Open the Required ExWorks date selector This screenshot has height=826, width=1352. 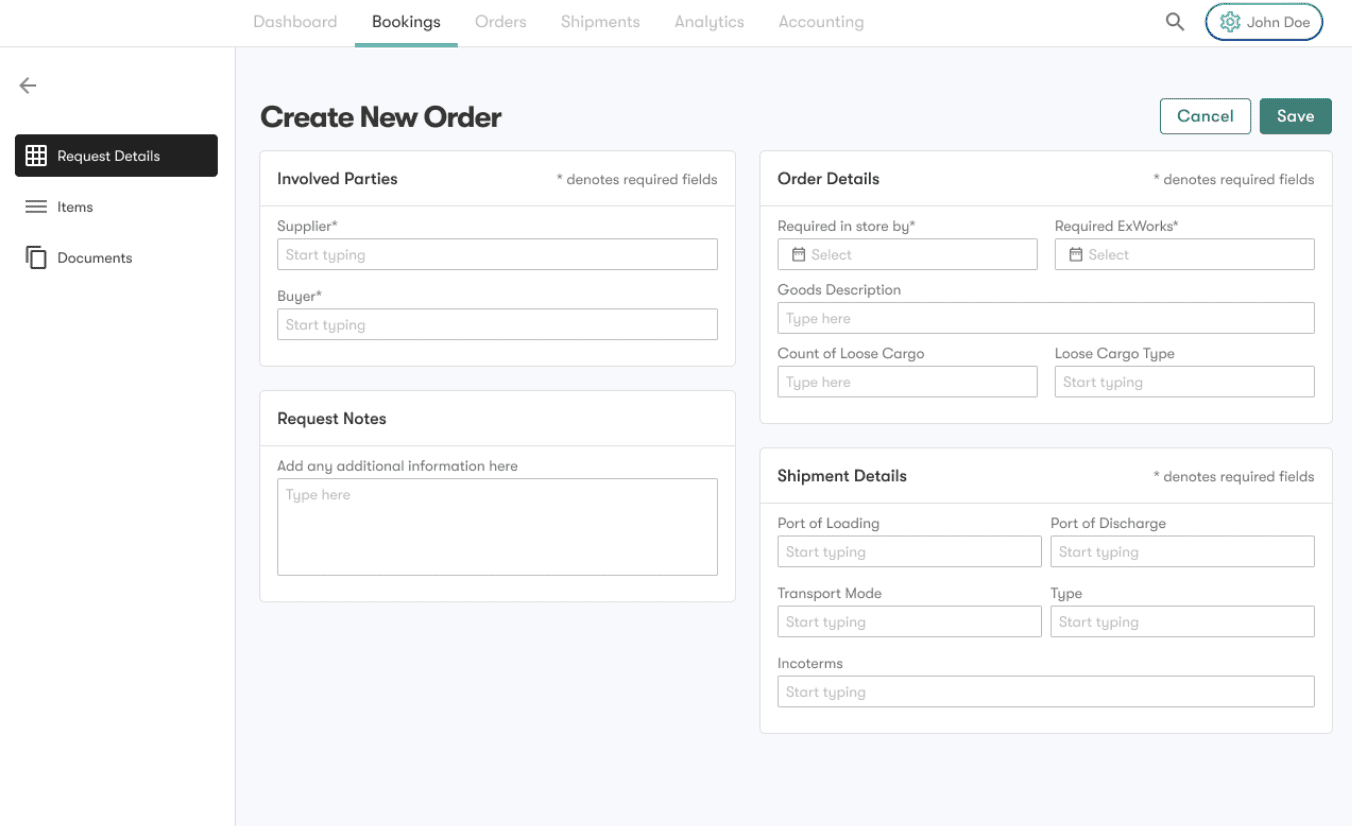[x=1184, y=254]
